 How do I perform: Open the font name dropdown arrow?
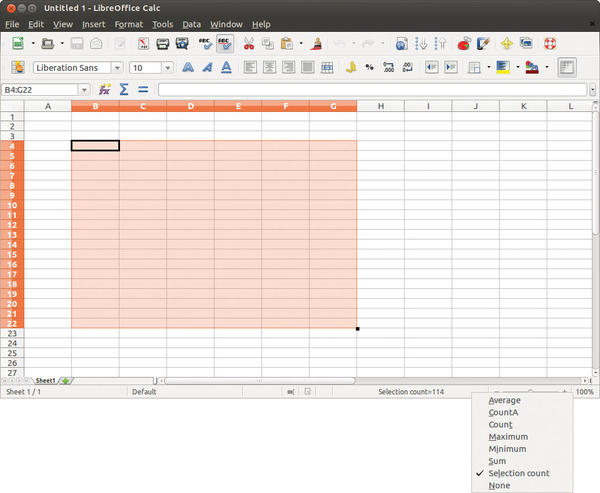tap(117, 68)
